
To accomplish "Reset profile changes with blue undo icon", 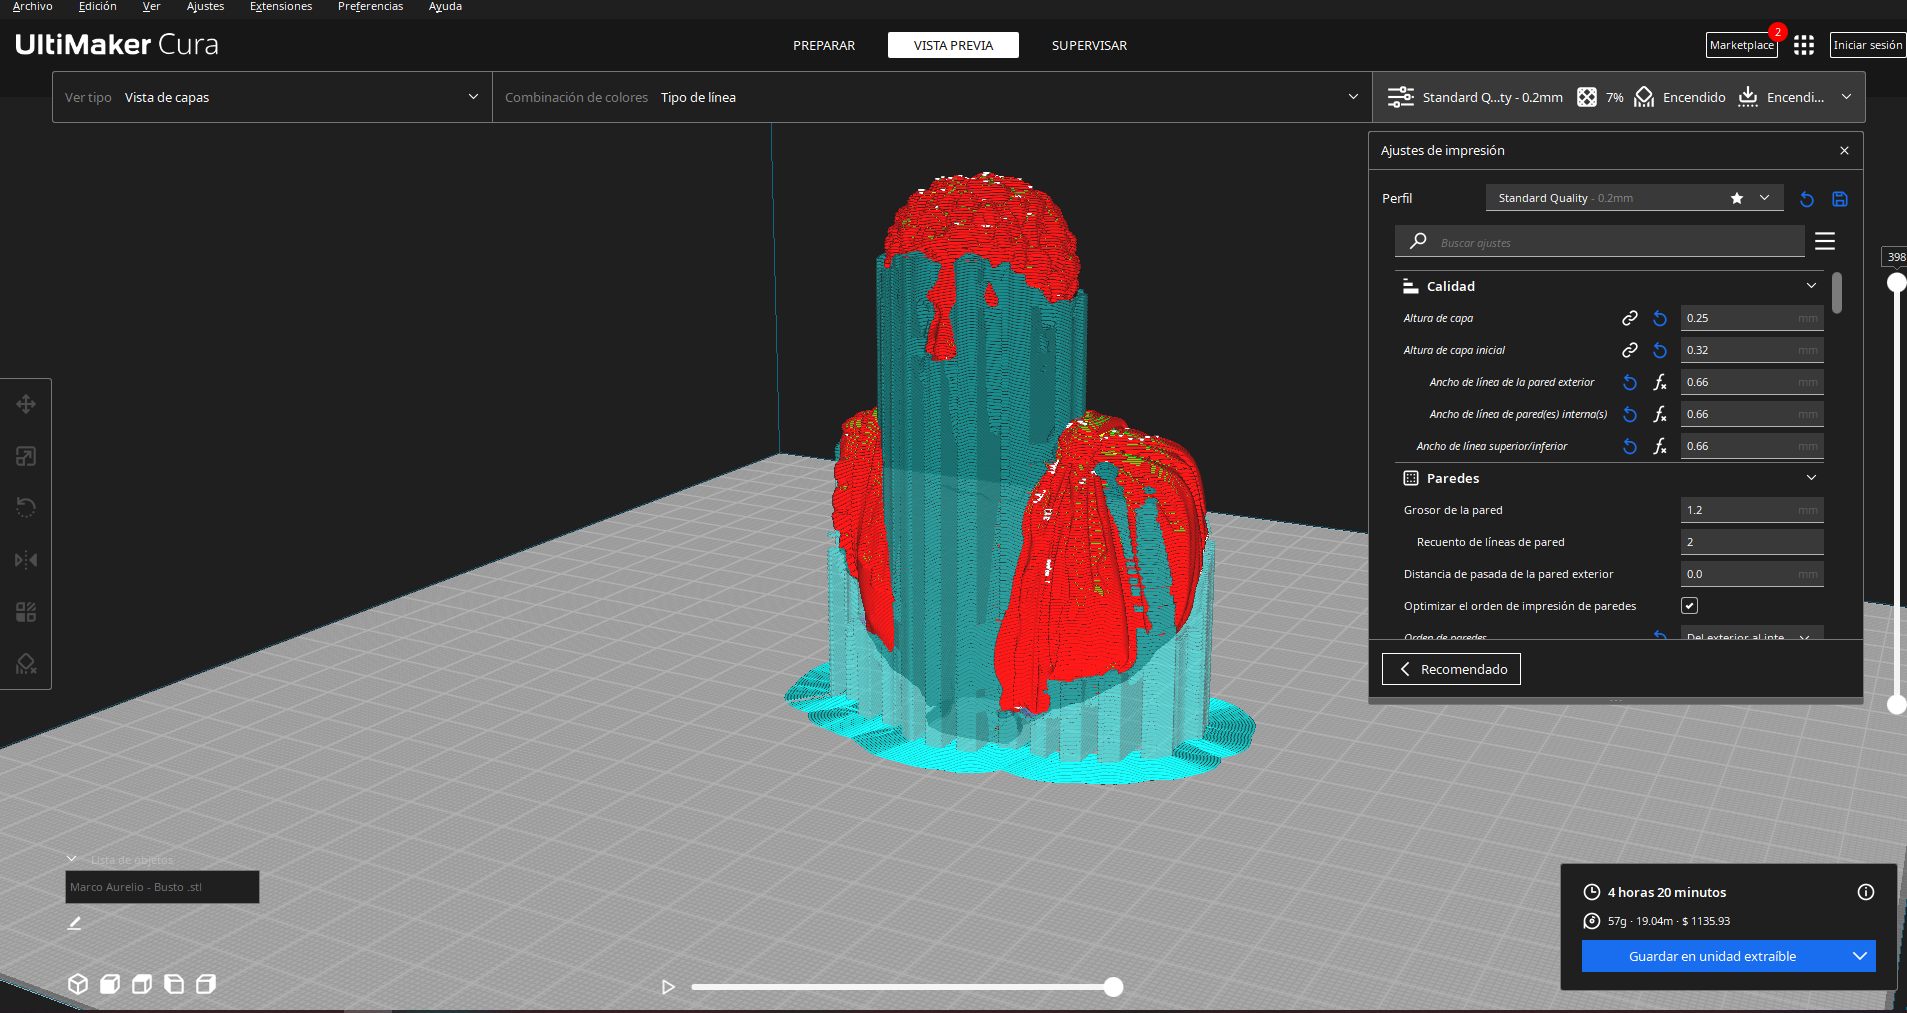I will pyautogui.click(x=1807, y=199).
